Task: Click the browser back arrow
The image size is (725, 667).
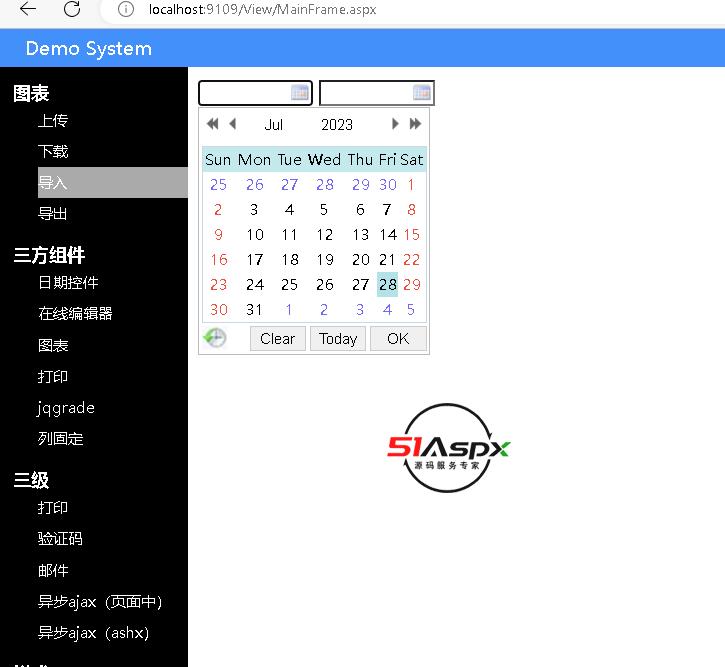Action: click(28, 9)
